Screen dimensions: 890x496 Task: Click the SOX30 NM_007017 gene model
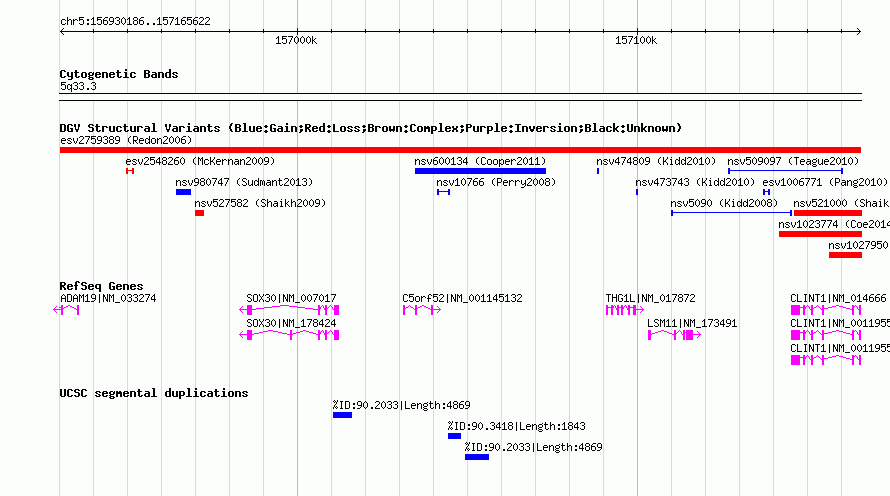coord(289,310)
